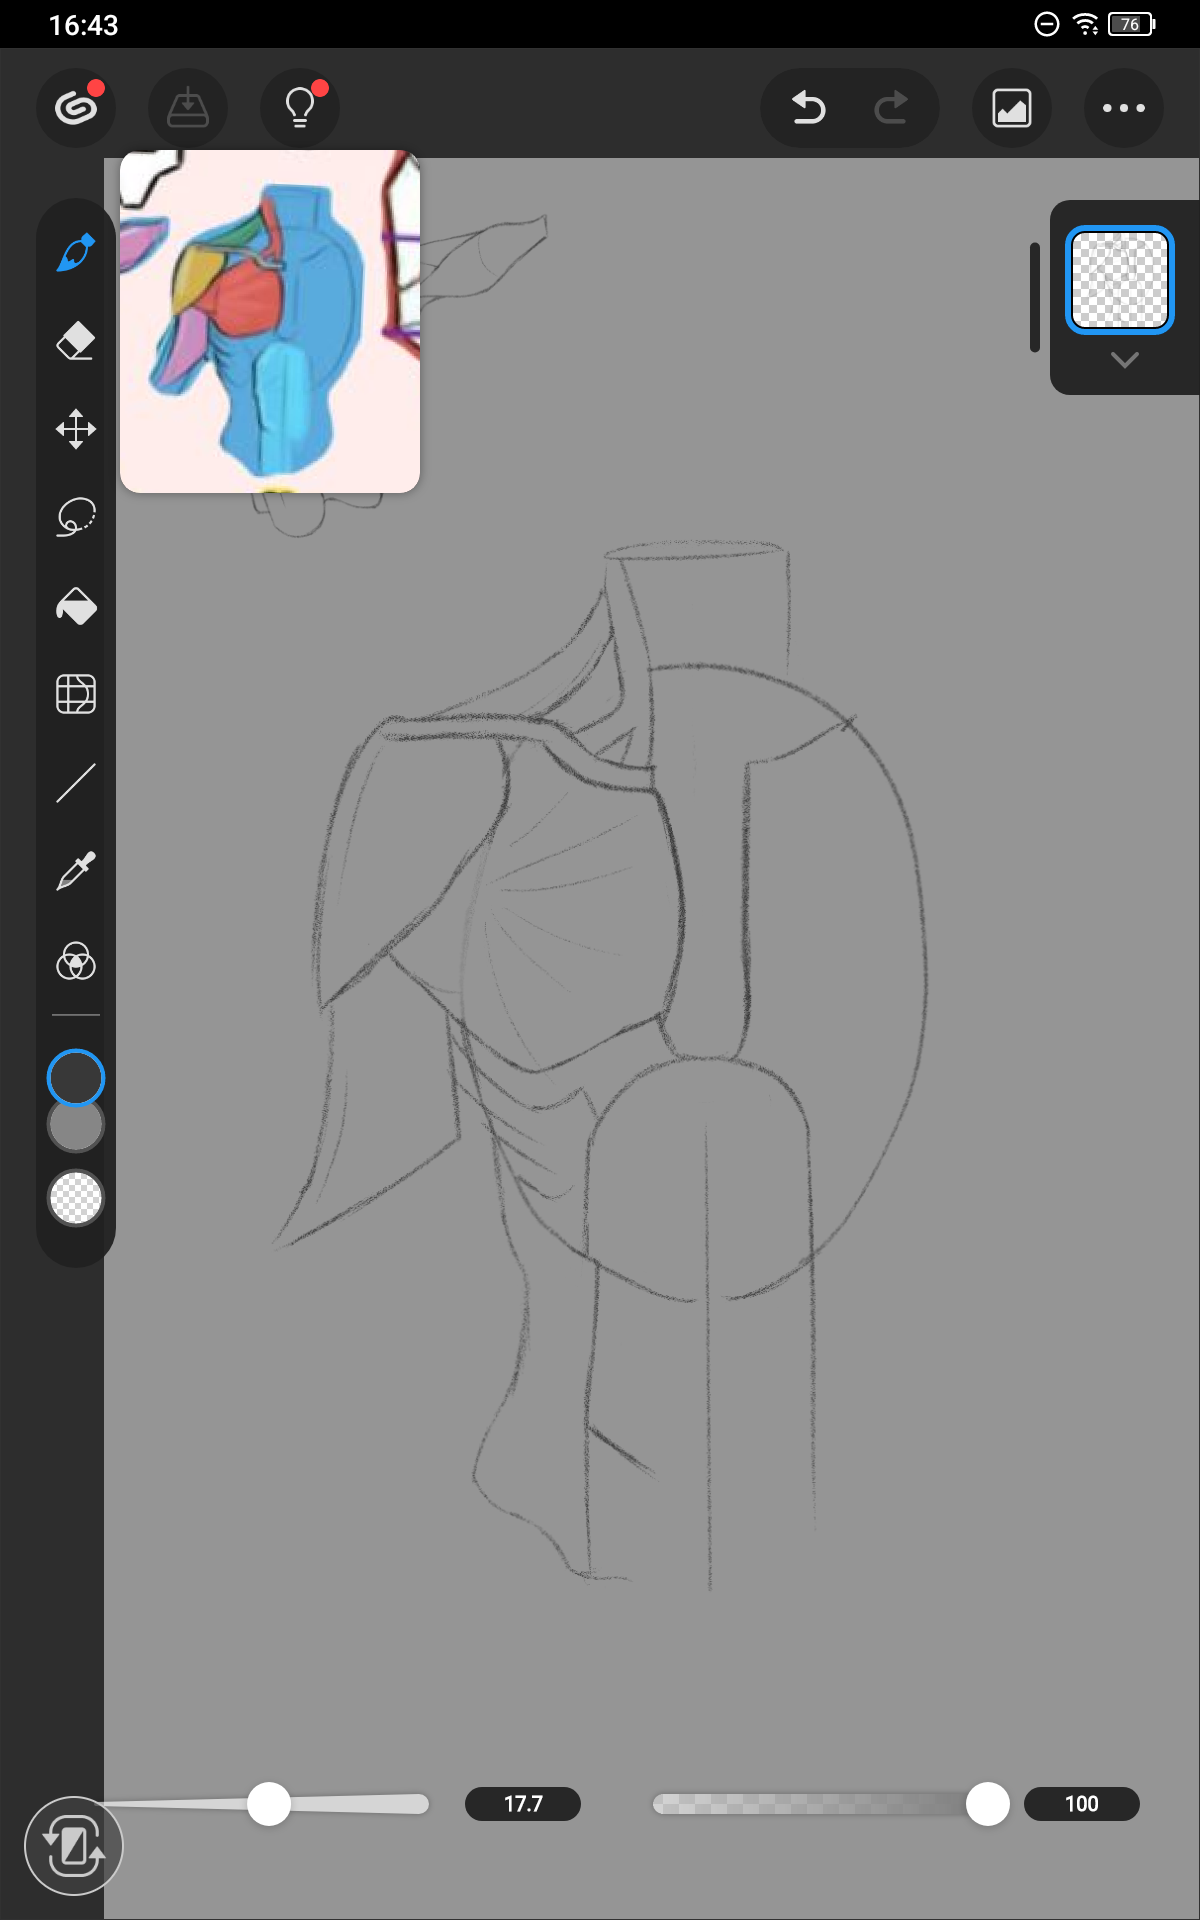
Task: Redo the undone stroke
Action: click(x=890, y=108)
